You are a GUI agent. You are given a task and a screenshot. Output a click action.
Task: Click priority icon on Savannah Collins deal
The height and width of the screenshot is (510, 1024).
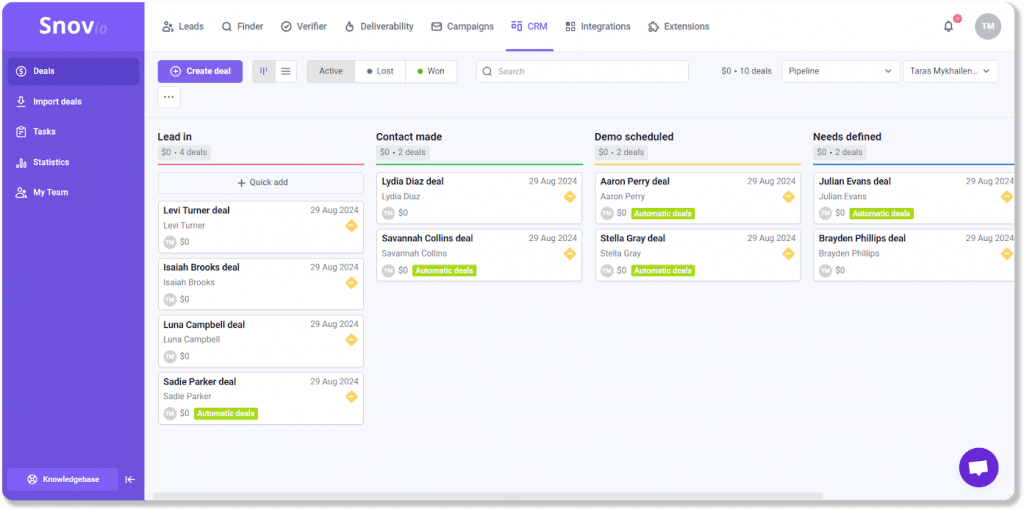tap(570, 254)
